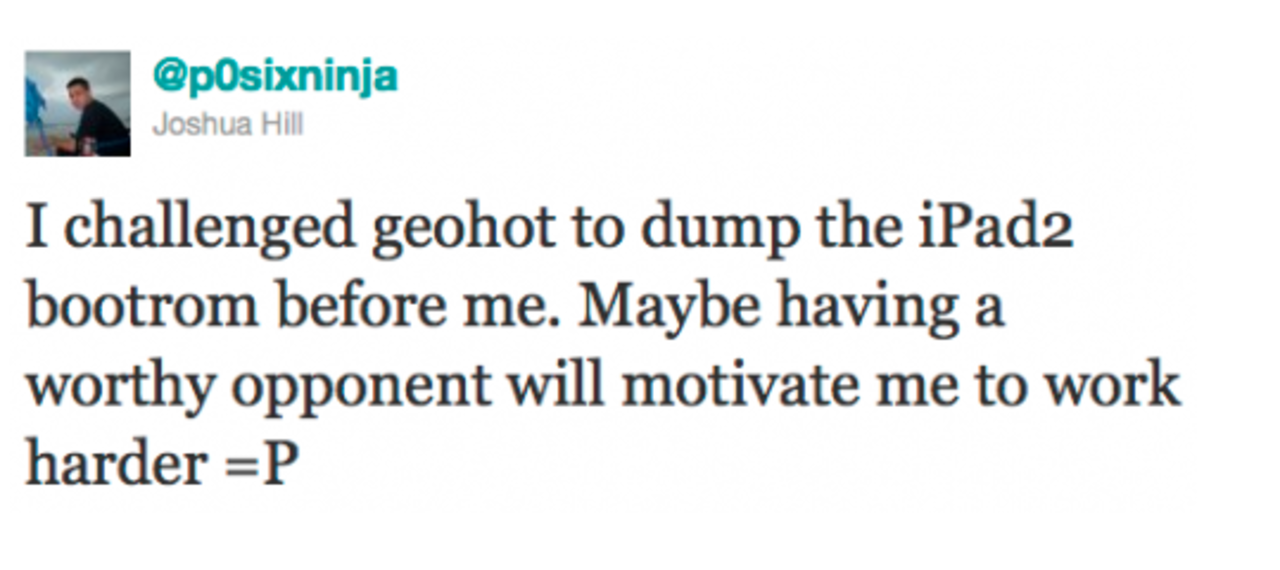Click the first letter "I" starting the tweet
The height and width of the screenshot is (570, 1280).
click(36, 232)
